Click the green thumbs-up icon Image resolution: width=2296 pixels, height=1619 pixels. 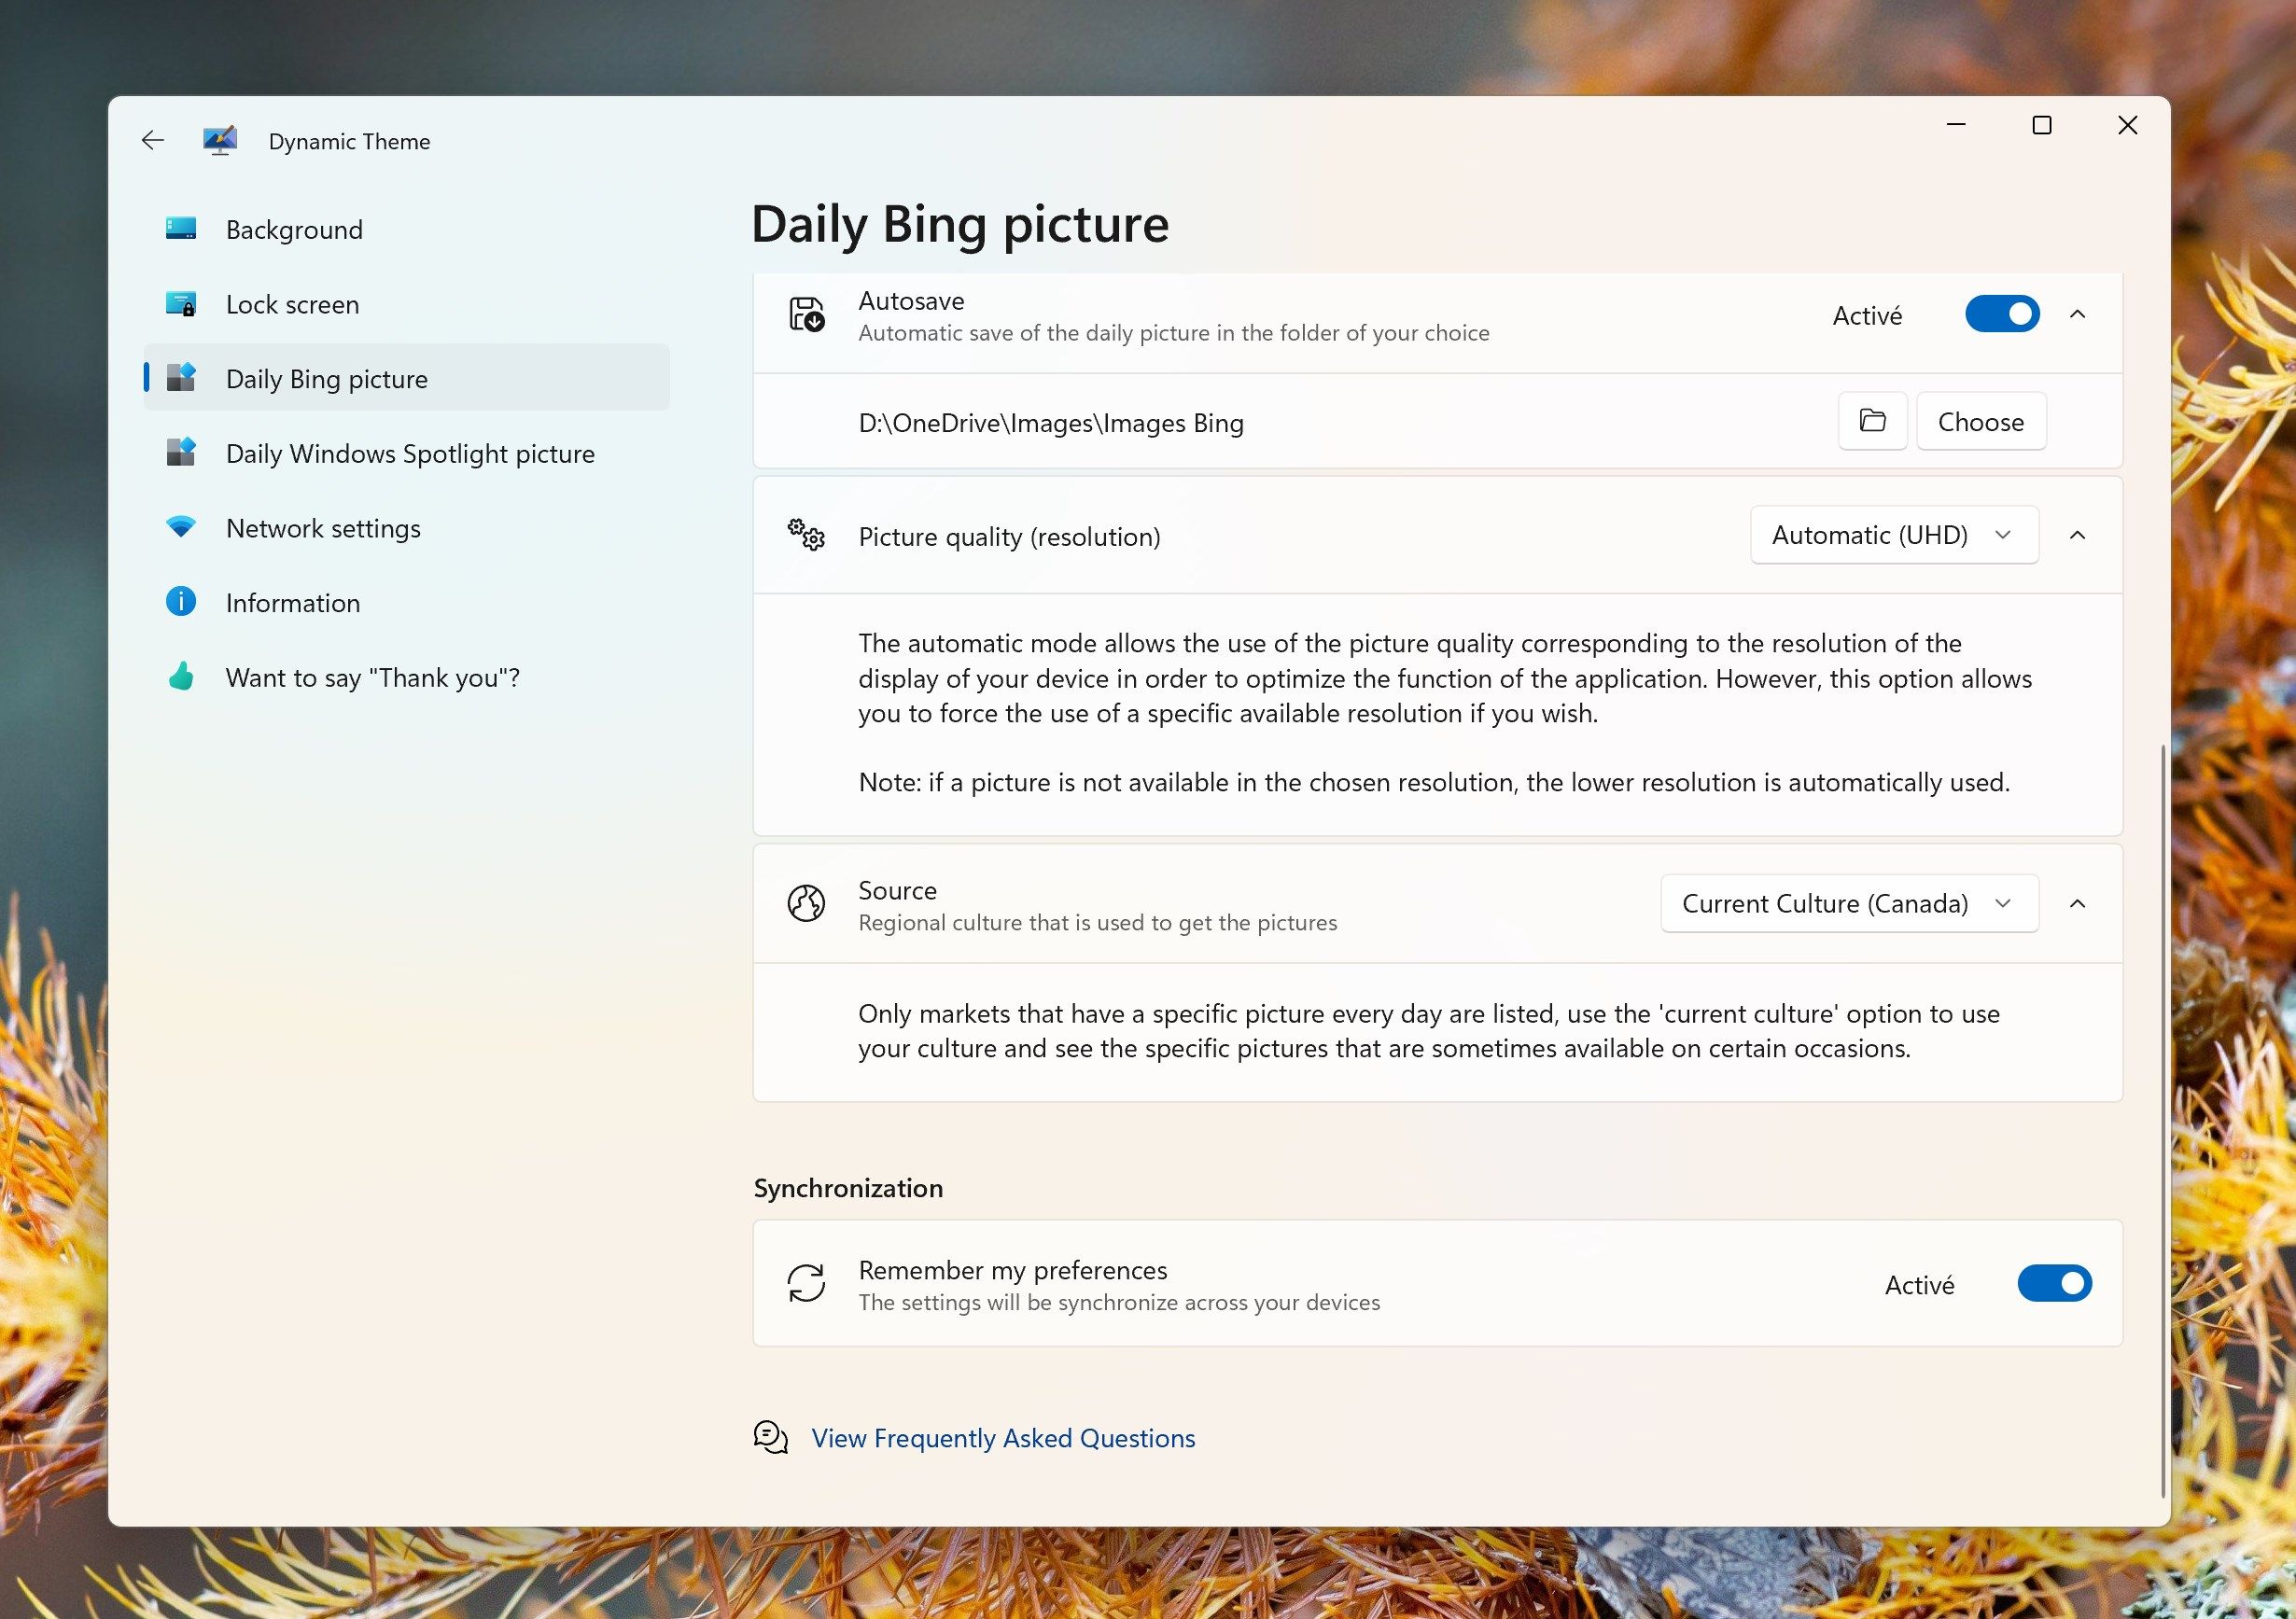pyautogui.click(x=181, y=677)
